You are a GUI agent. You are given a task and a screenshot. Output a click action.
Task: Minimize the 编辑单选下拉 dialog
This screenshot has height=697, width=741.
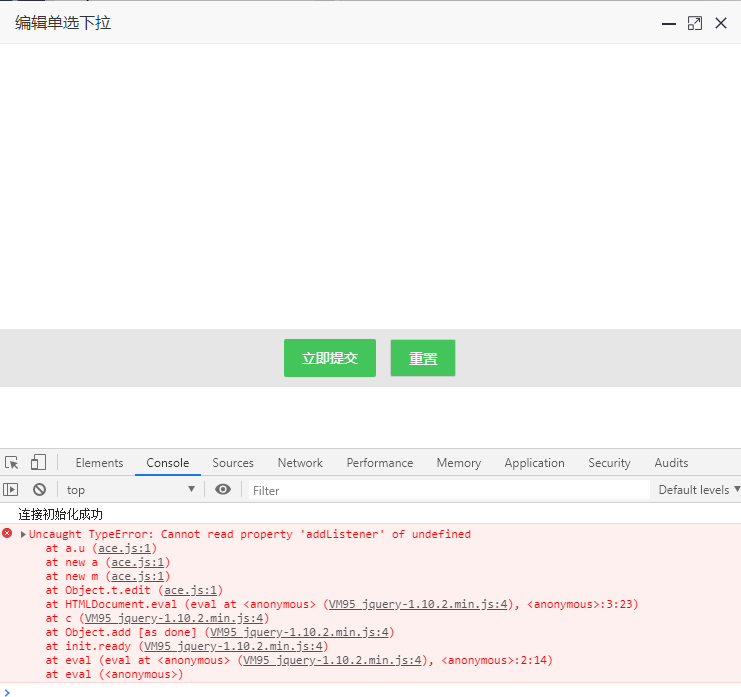(669, 24)
